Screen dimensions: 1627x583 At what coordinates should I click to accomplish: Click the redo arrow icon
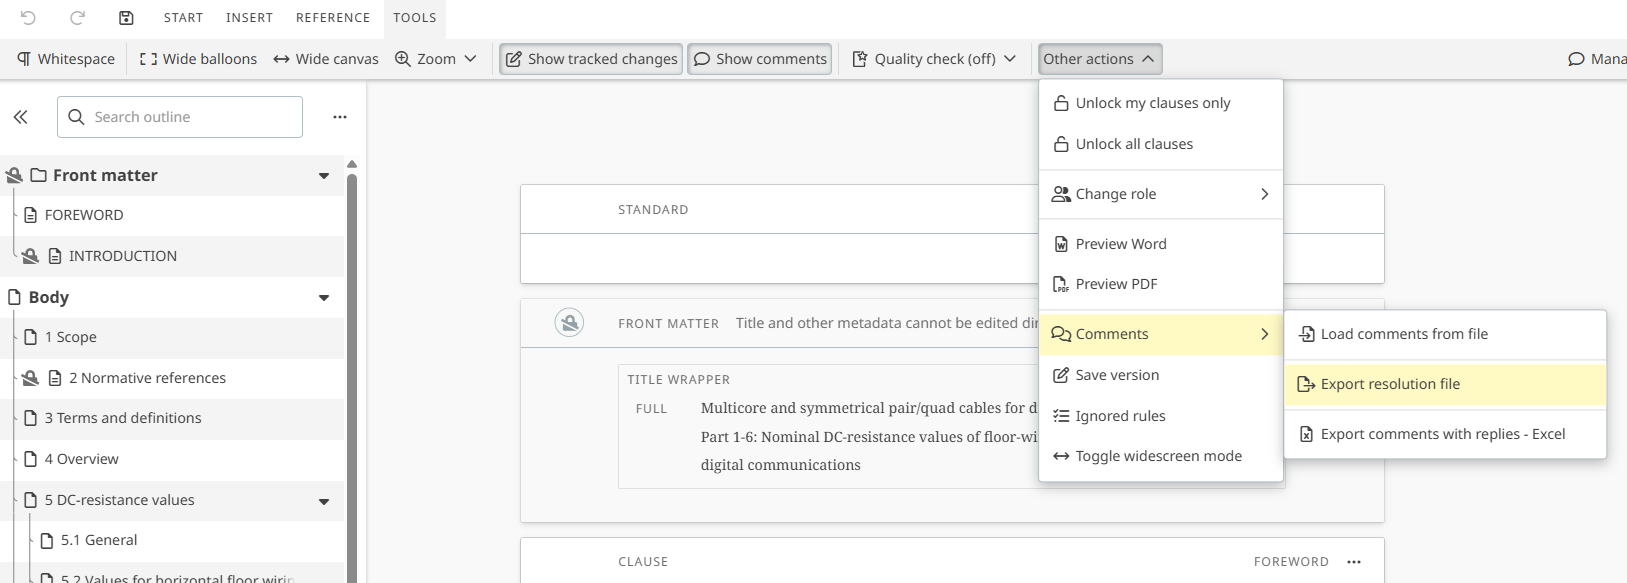pos(77,18)
